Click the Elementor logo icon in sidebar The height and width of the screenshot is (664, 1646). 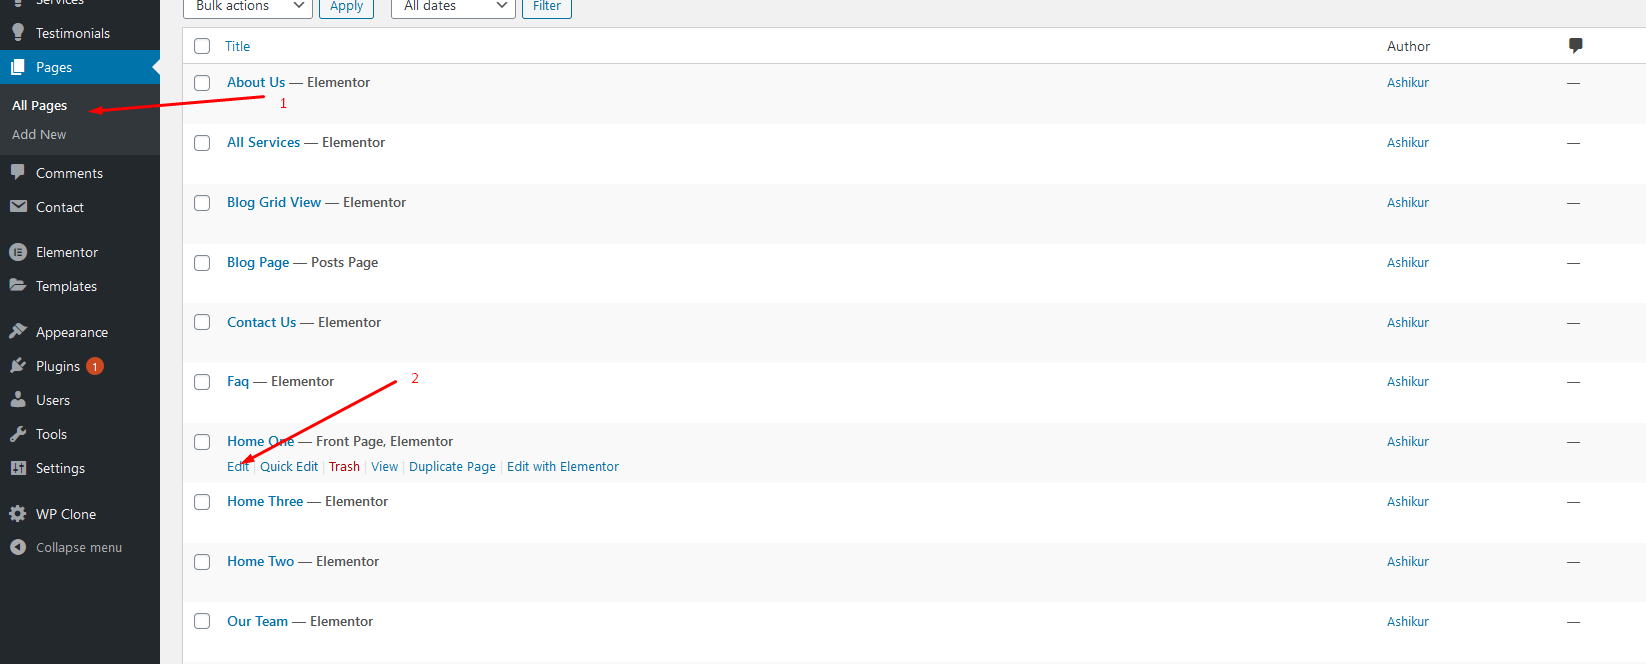(18, 252)
